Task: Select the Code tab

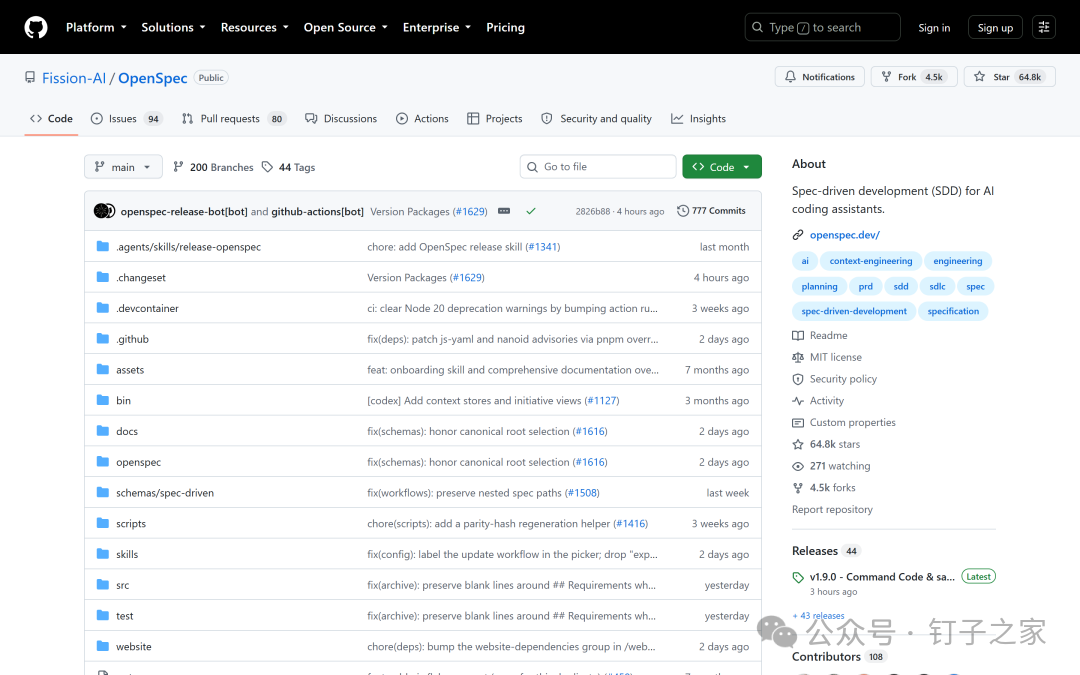Action: tap(51, 118)
